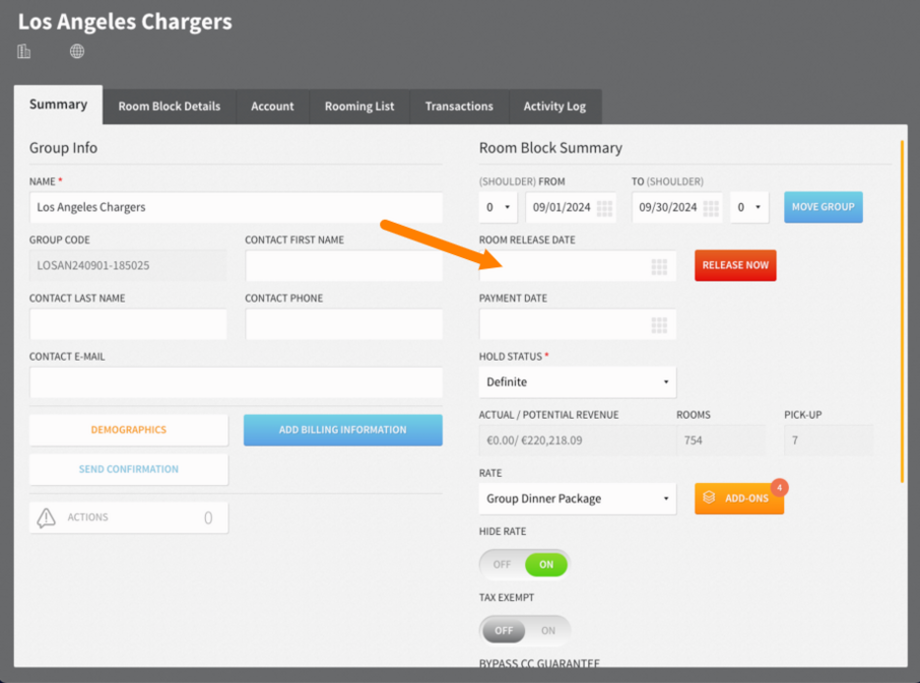Click the warning triangle Actions icon

coord(46,518)
